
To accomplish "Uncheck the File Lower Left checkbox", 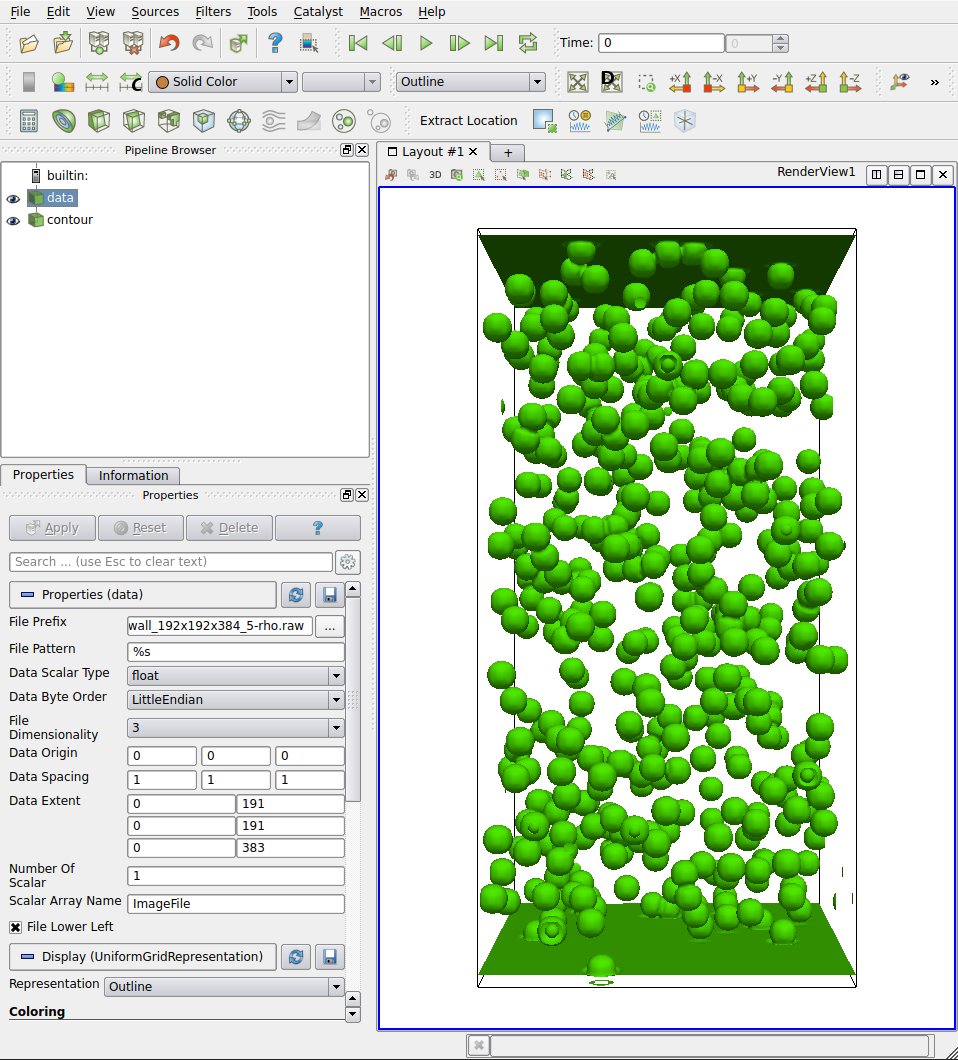I will coord(16,927).
